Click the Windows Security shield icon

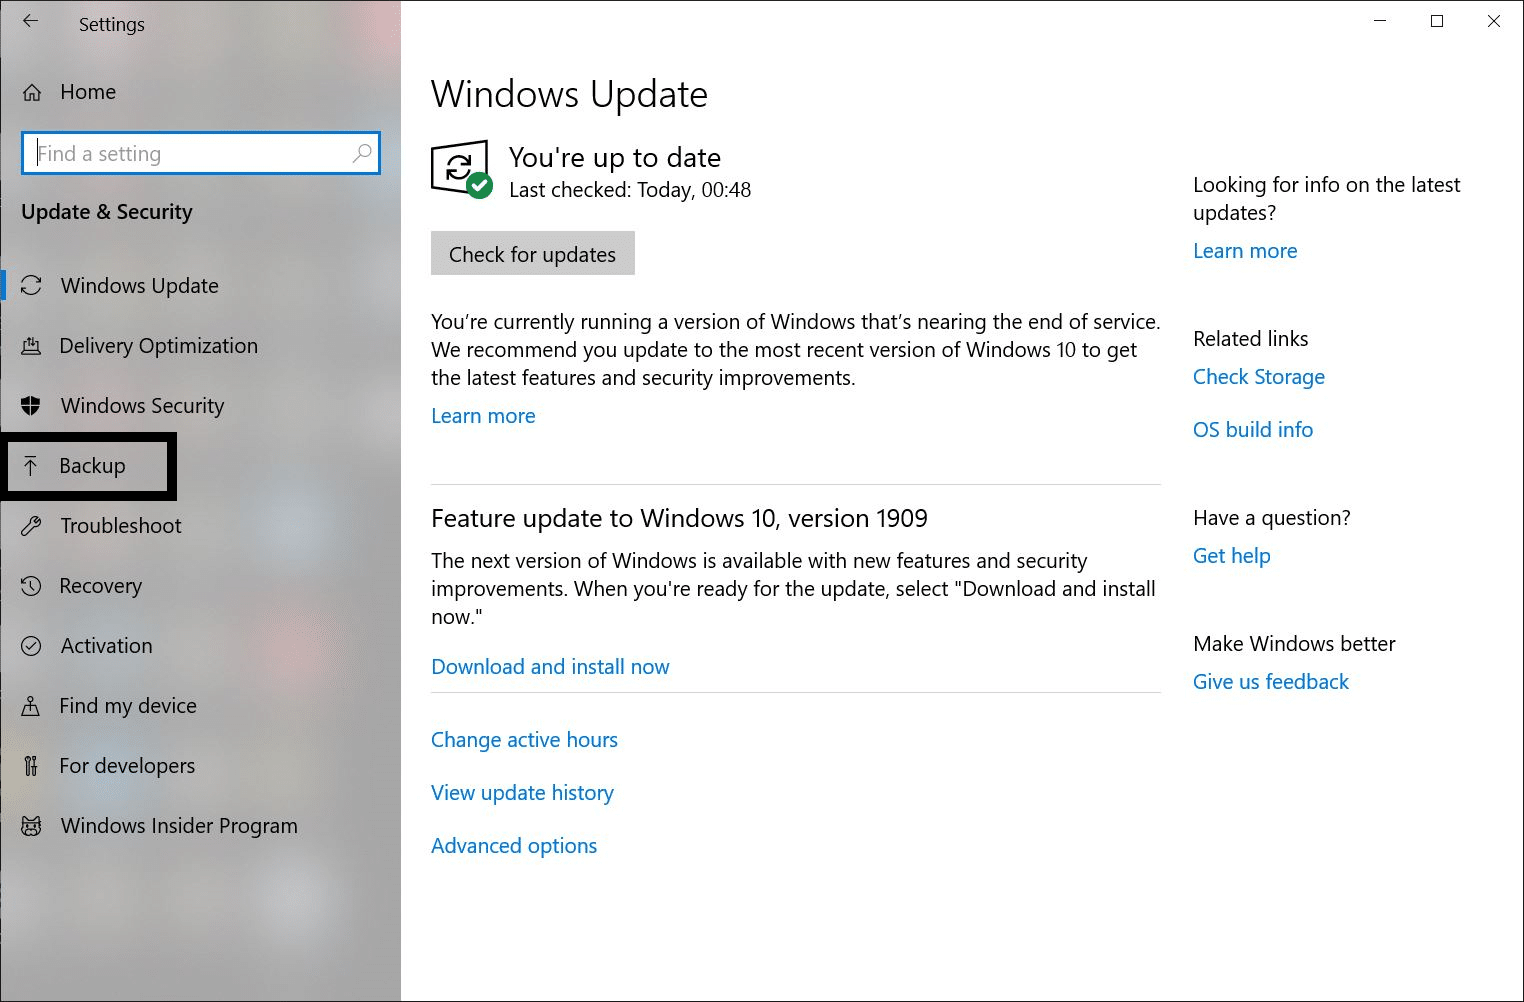click(33, 406)
